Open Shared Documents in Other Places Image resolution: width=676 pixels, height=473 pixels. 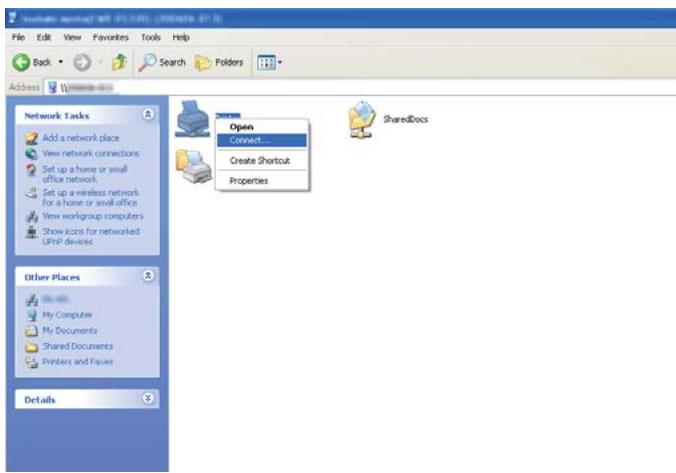pos(77,346)
